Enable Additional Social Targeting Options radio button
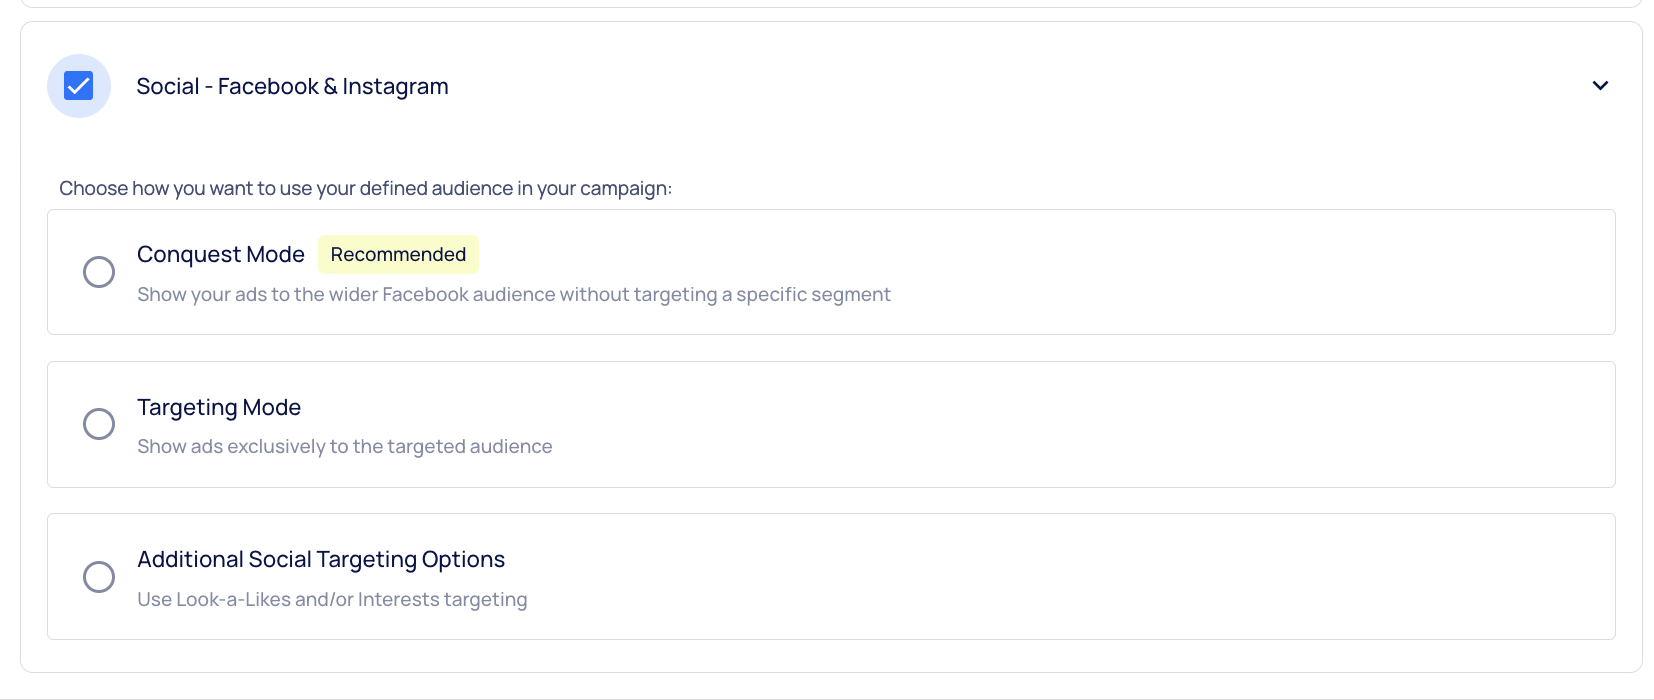This screenshot has width=1654, height=700. pos(99,577)
